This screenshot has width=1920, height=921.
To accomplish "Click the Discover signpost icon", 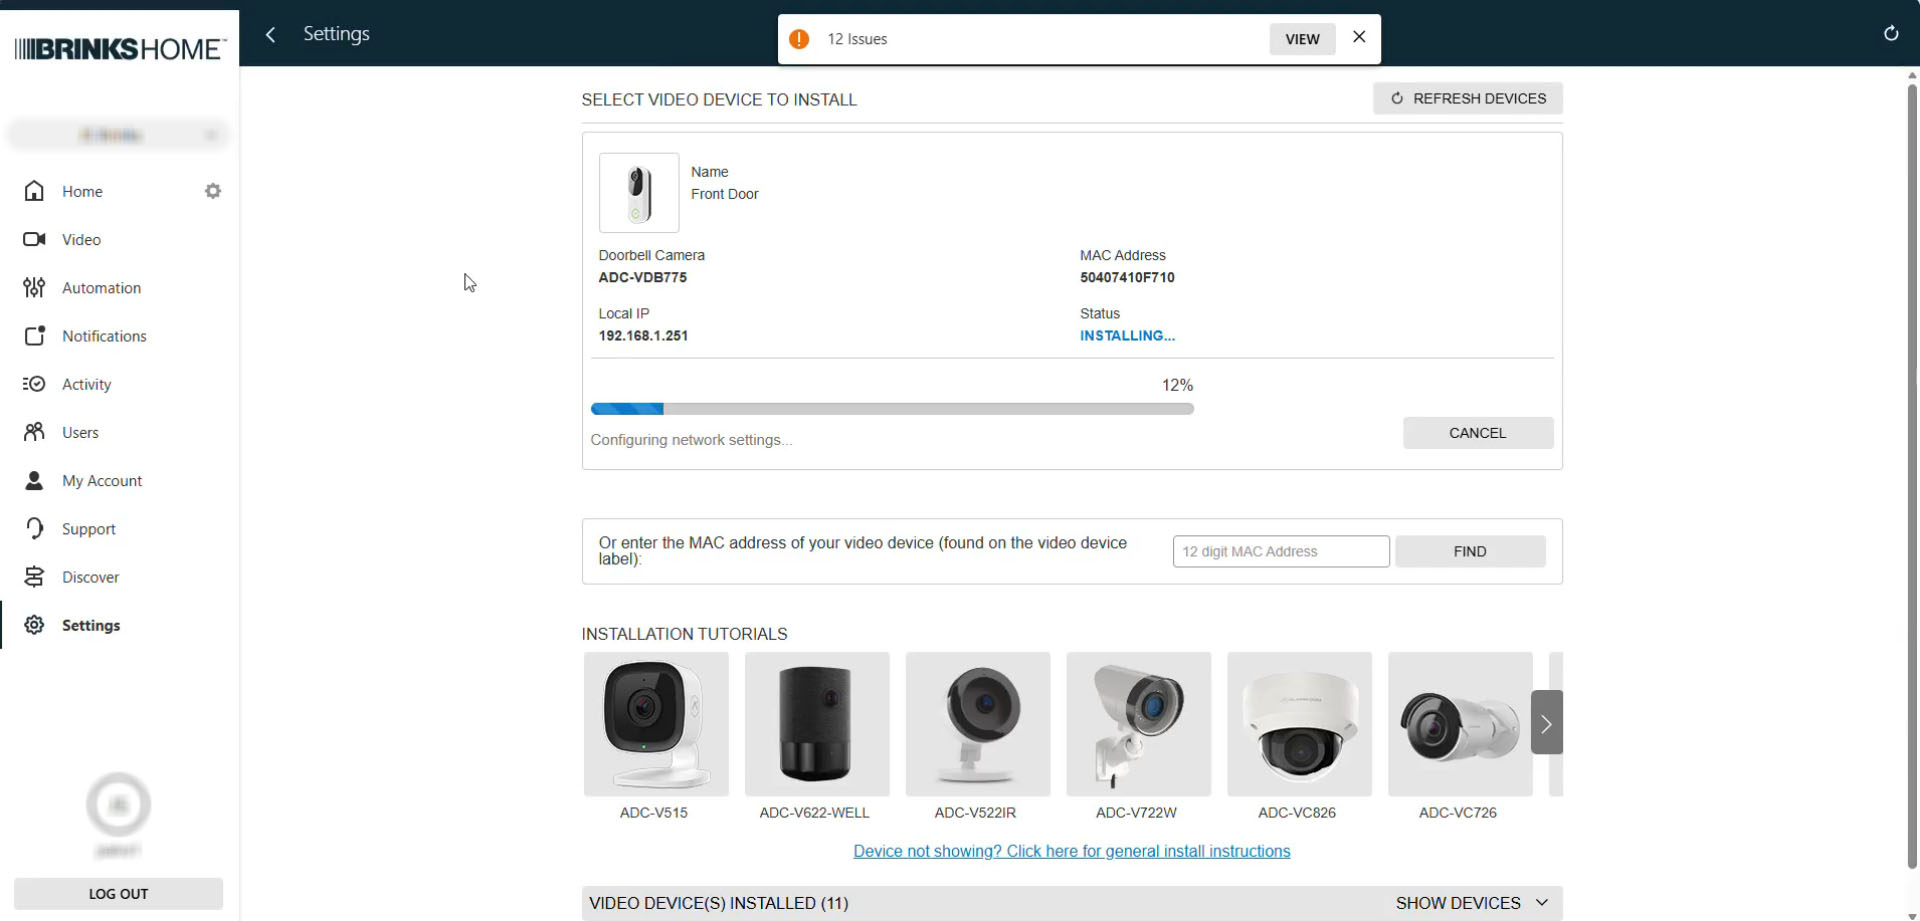I will [34, 577].
